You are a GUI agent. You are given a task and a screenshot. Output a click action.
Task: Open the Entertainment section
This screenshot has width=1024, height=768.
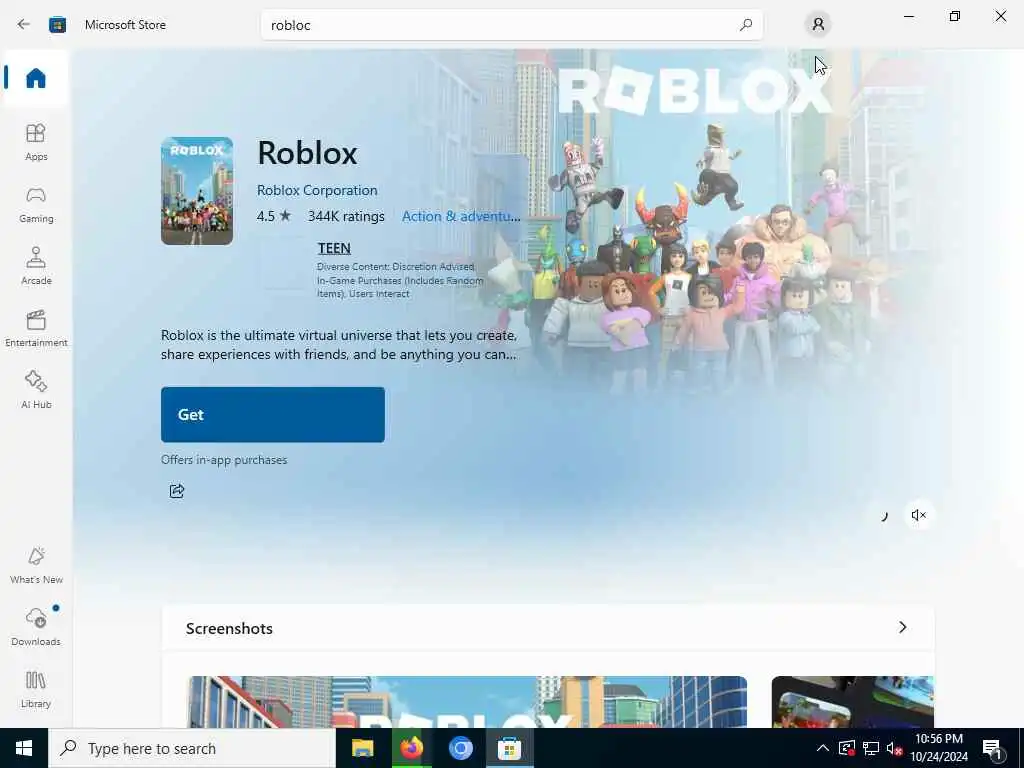click(36, 328)
